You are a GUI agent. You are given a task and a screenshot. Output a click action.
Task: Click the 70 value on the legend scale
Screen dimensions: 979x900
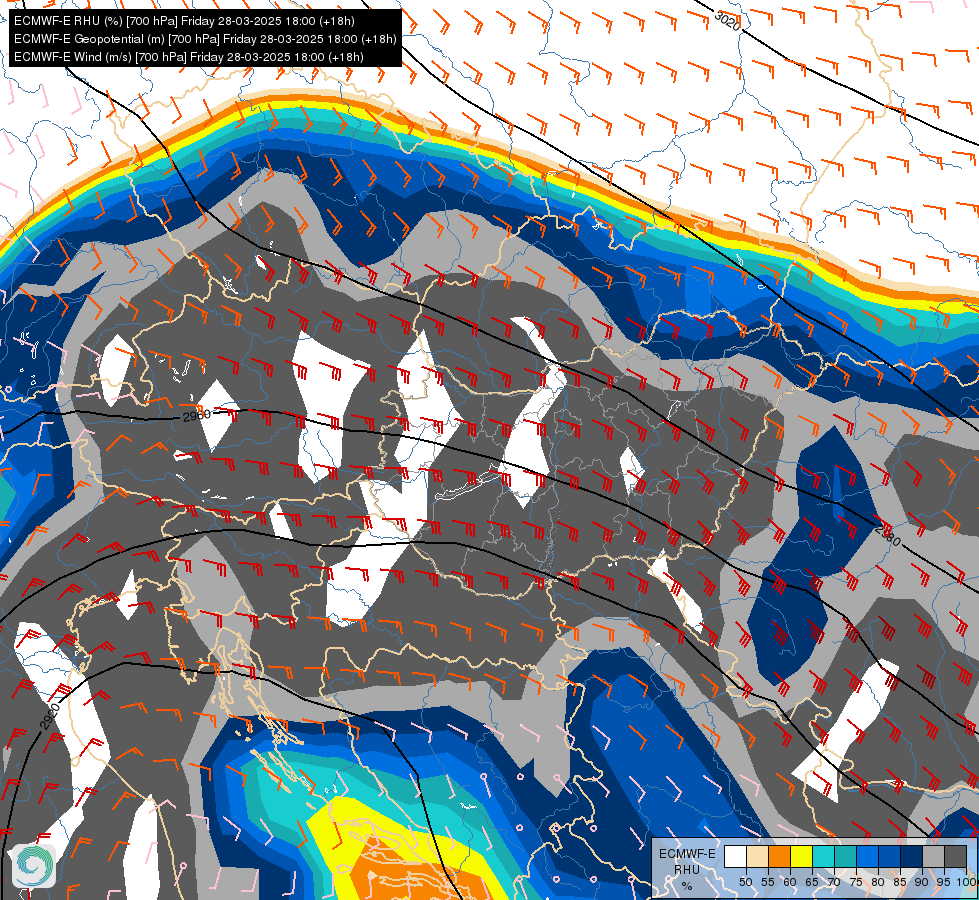[x=834, y=882]
